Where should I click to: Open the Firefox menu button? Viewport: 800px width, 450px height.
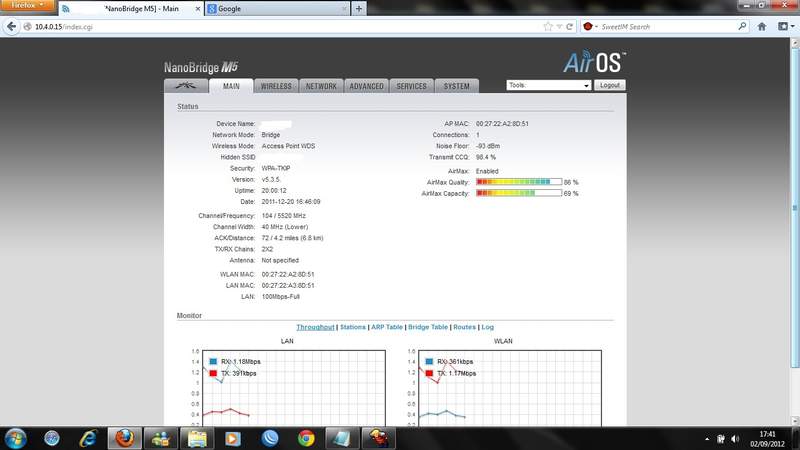coord(27,6)
